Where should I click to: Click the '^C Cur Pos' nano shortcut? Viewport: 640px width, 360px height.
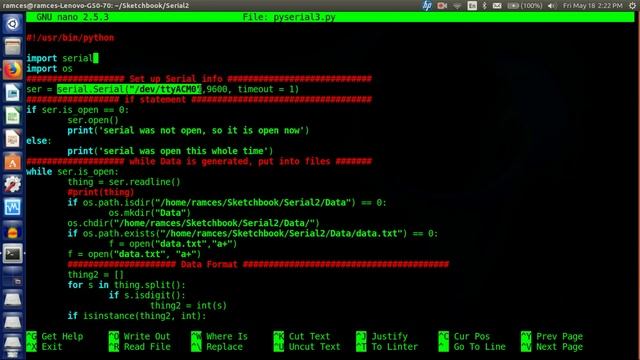pos(464,336)
